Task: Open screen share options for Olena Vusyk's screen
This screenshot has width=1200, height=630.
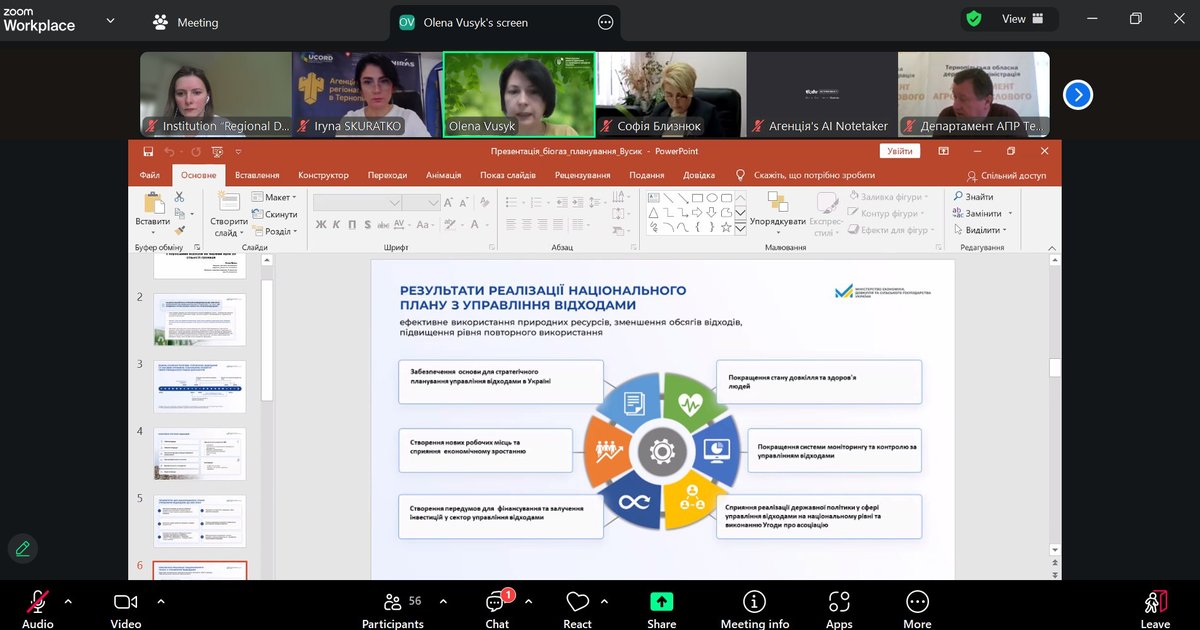Action: (605, 22)
